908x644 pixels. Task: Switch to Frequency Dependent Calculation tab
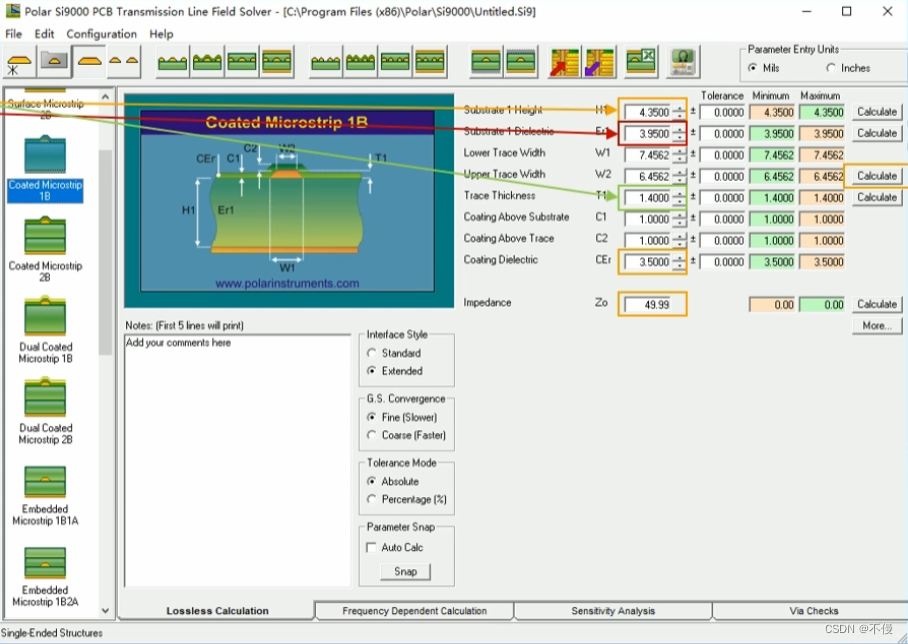pyautogui.click(x=415, y=610)
